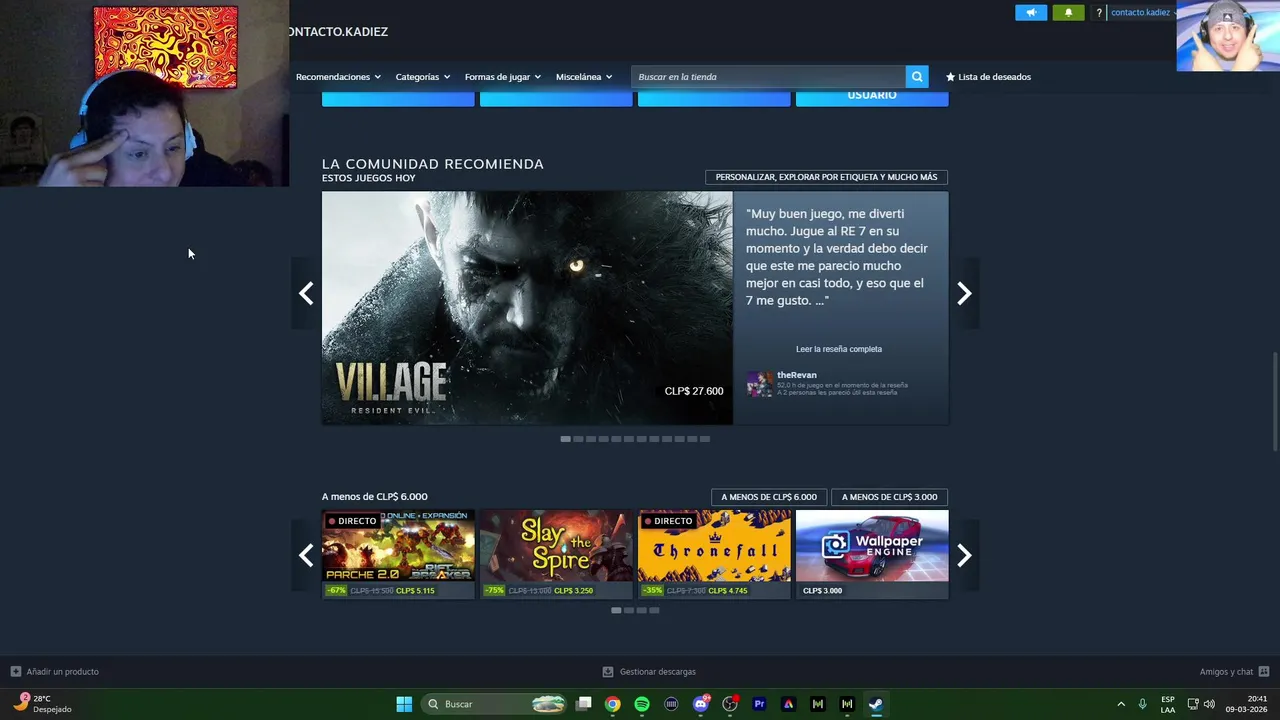This screenshot has height=720, width=1280.
Task: Click the blue announcements megaphone icon
Action: point(1031,13)
